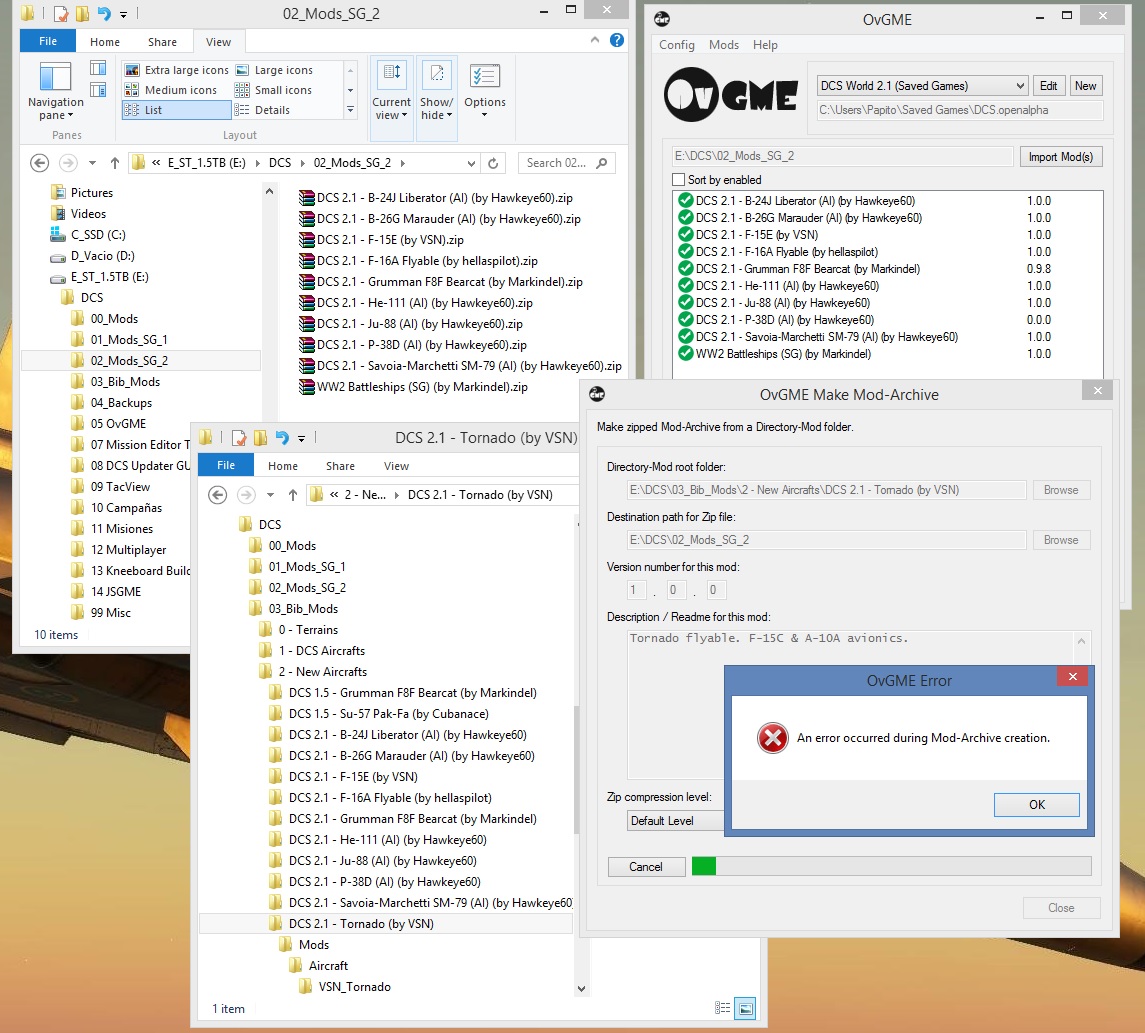Click the major version number field
The width and height of the screenshot is (1145, 1033).
coord(636,590)
